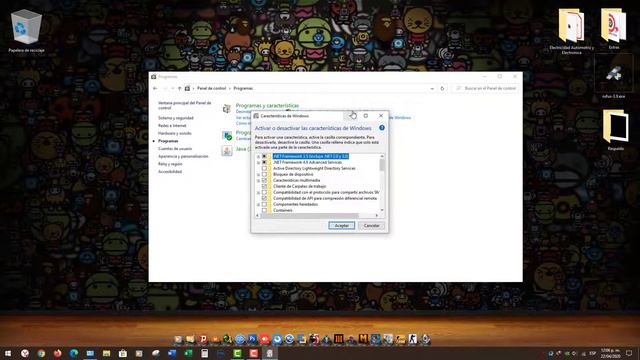Open Redes e Internet category
Screen dimensions: 640x360
pos(172,126)
